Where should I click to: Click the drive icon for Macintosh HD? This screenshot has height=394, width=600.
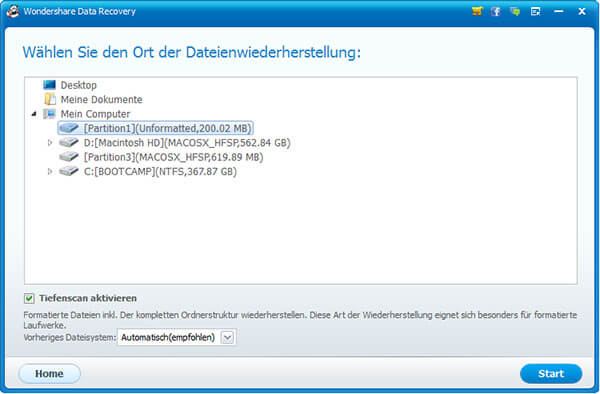[69, 142]
